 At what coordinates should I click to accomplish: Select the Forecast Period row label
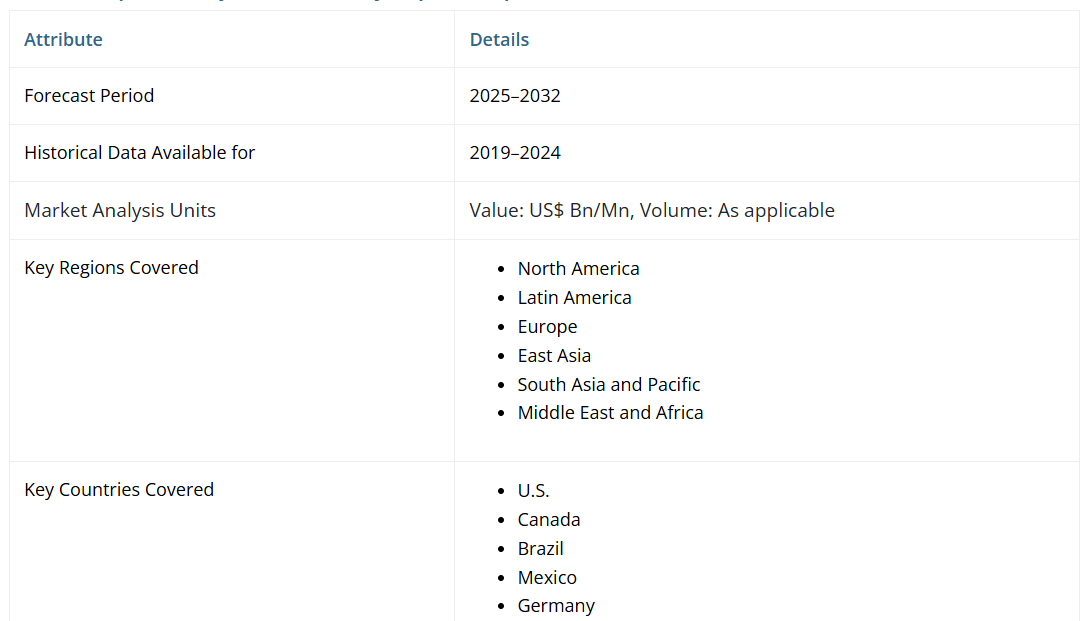pyautogui.click(x=89, y=96)
